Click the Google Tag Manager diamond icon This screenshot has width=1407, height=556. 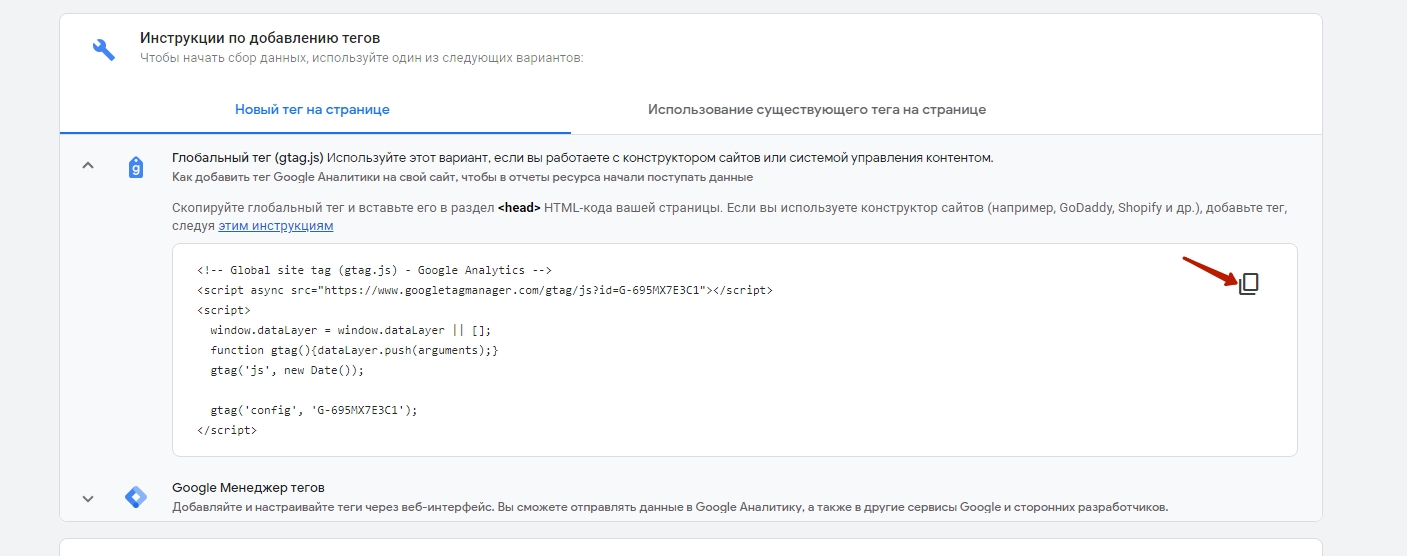136,497
